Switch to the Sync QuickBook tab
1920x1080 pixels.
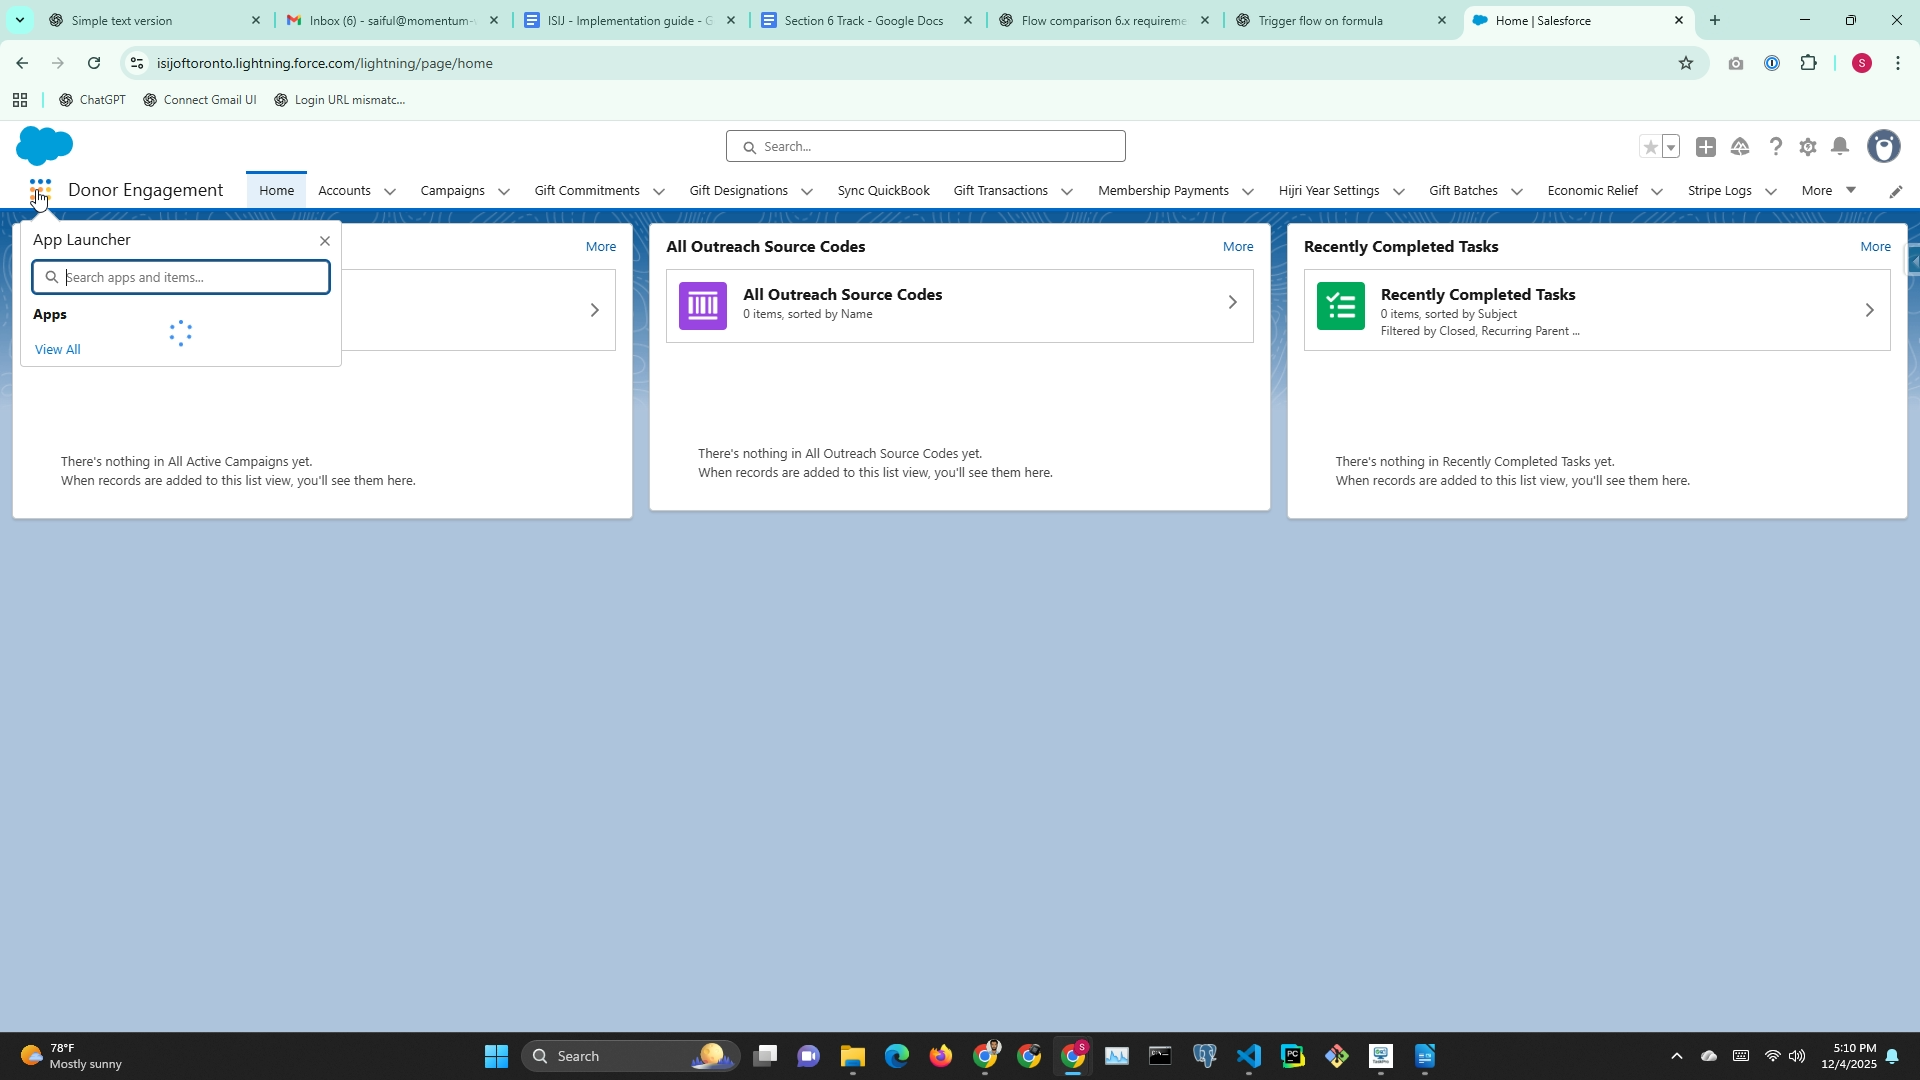tap(883, 190)
